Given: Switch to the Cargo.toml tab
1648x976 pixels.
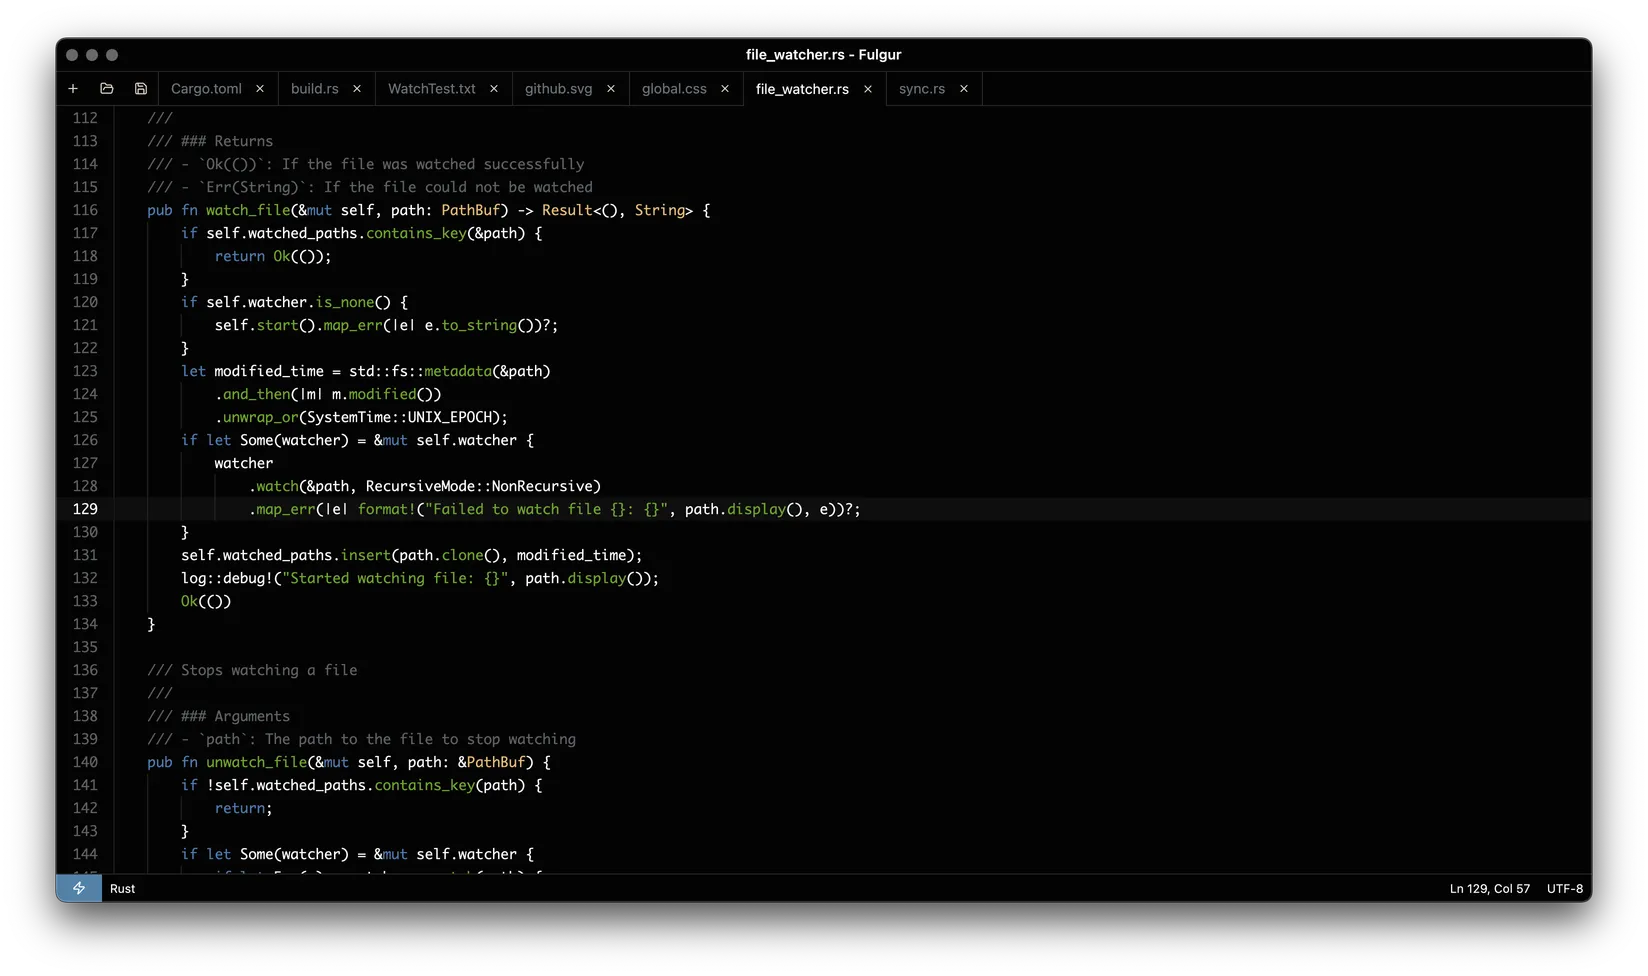Looking at the screenshot, I should tap(206, 89).
